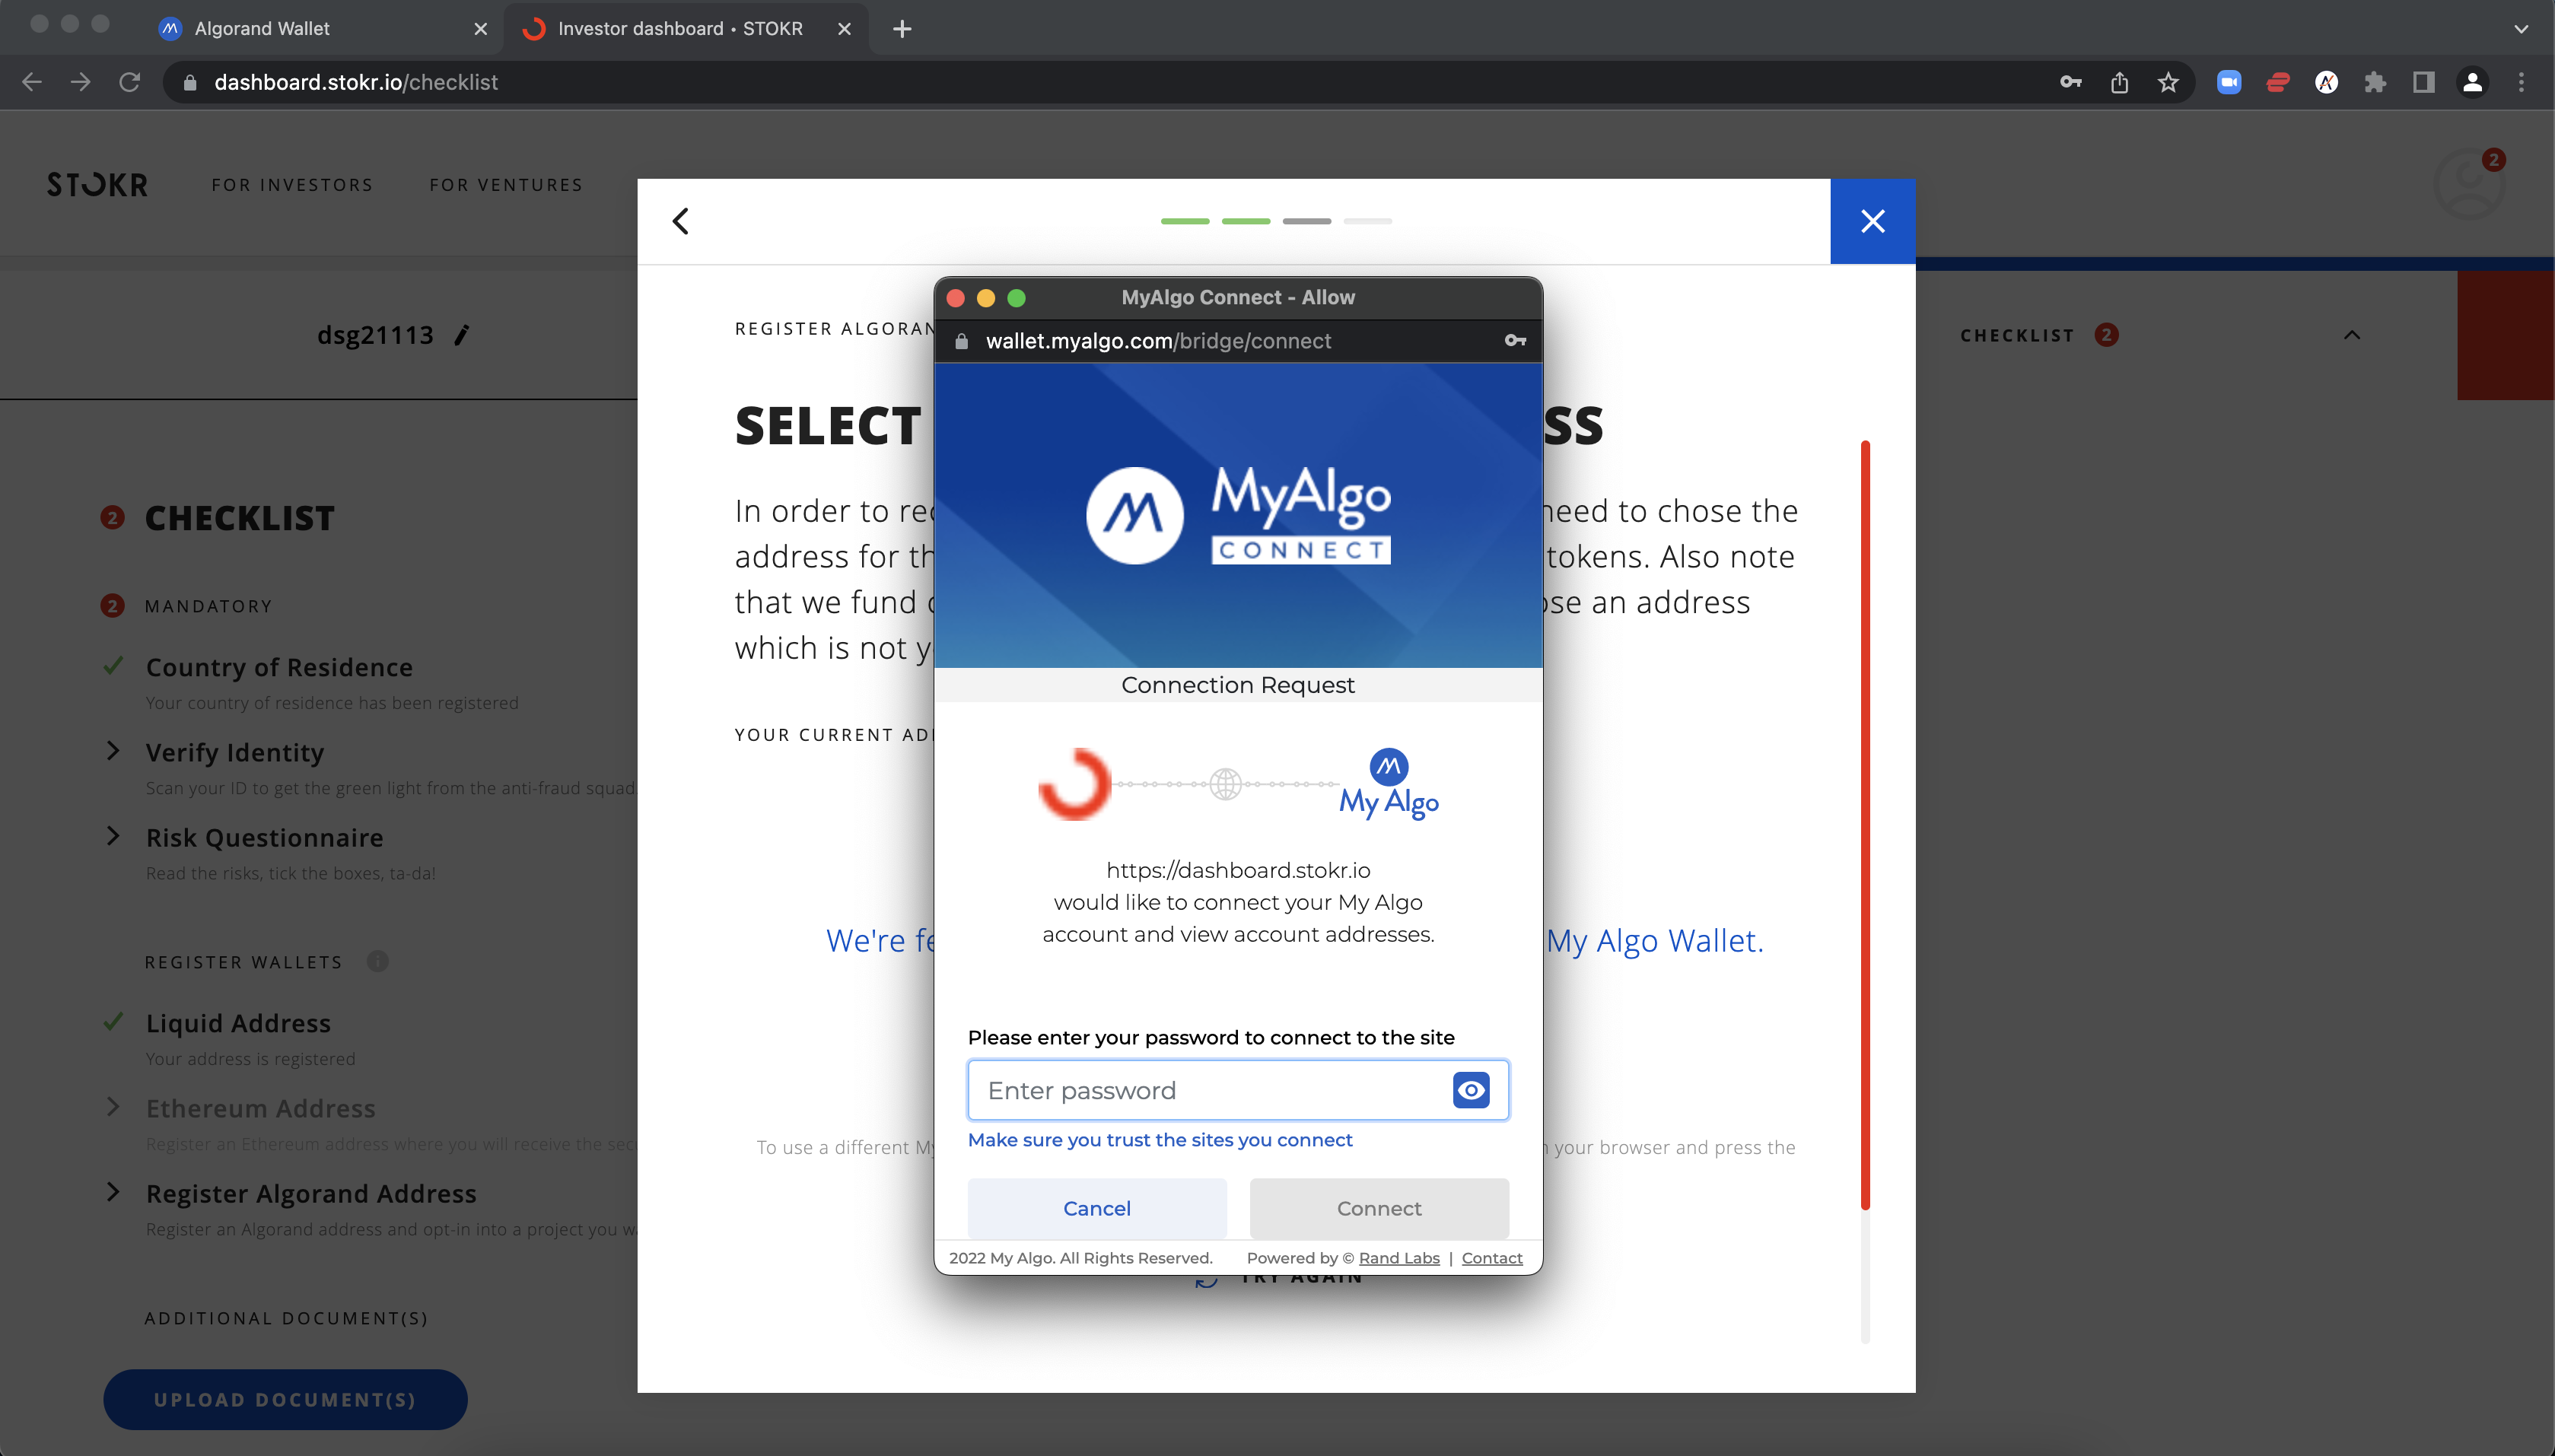Open AlgoSigner extension icon
The width and height of the screenshot is (2555, 1456).
(2326, 82)
